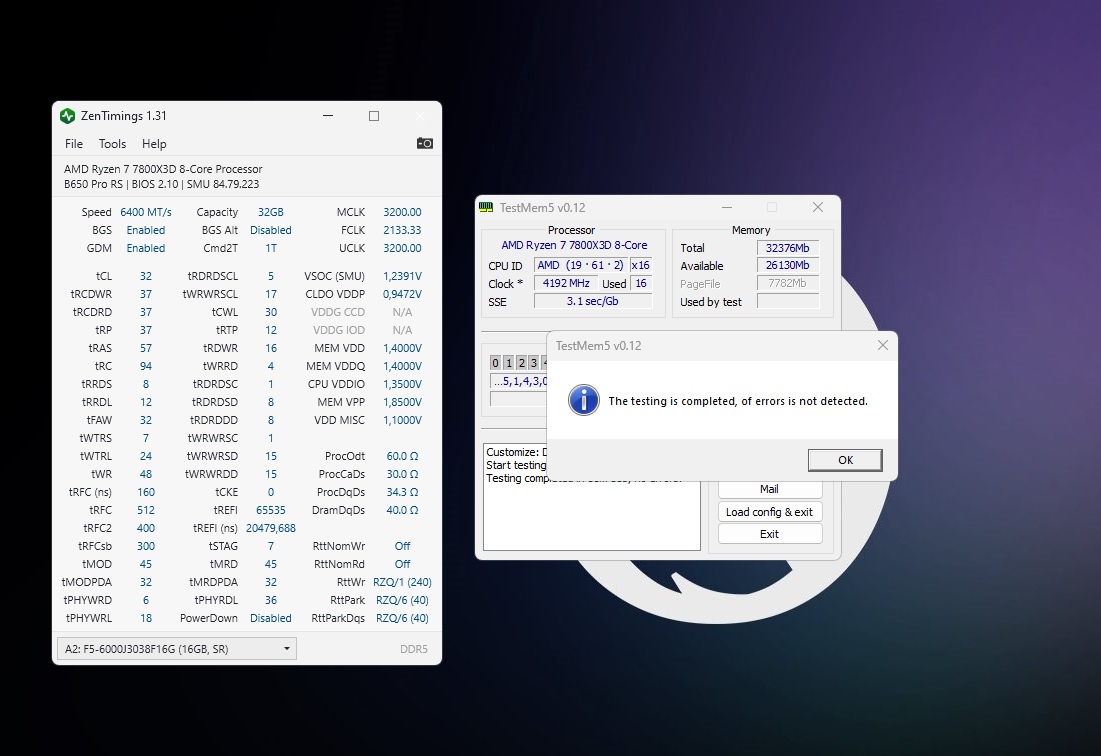Click the tRAS value 57
Viewport: 1101px width, 756px height.
146,348
